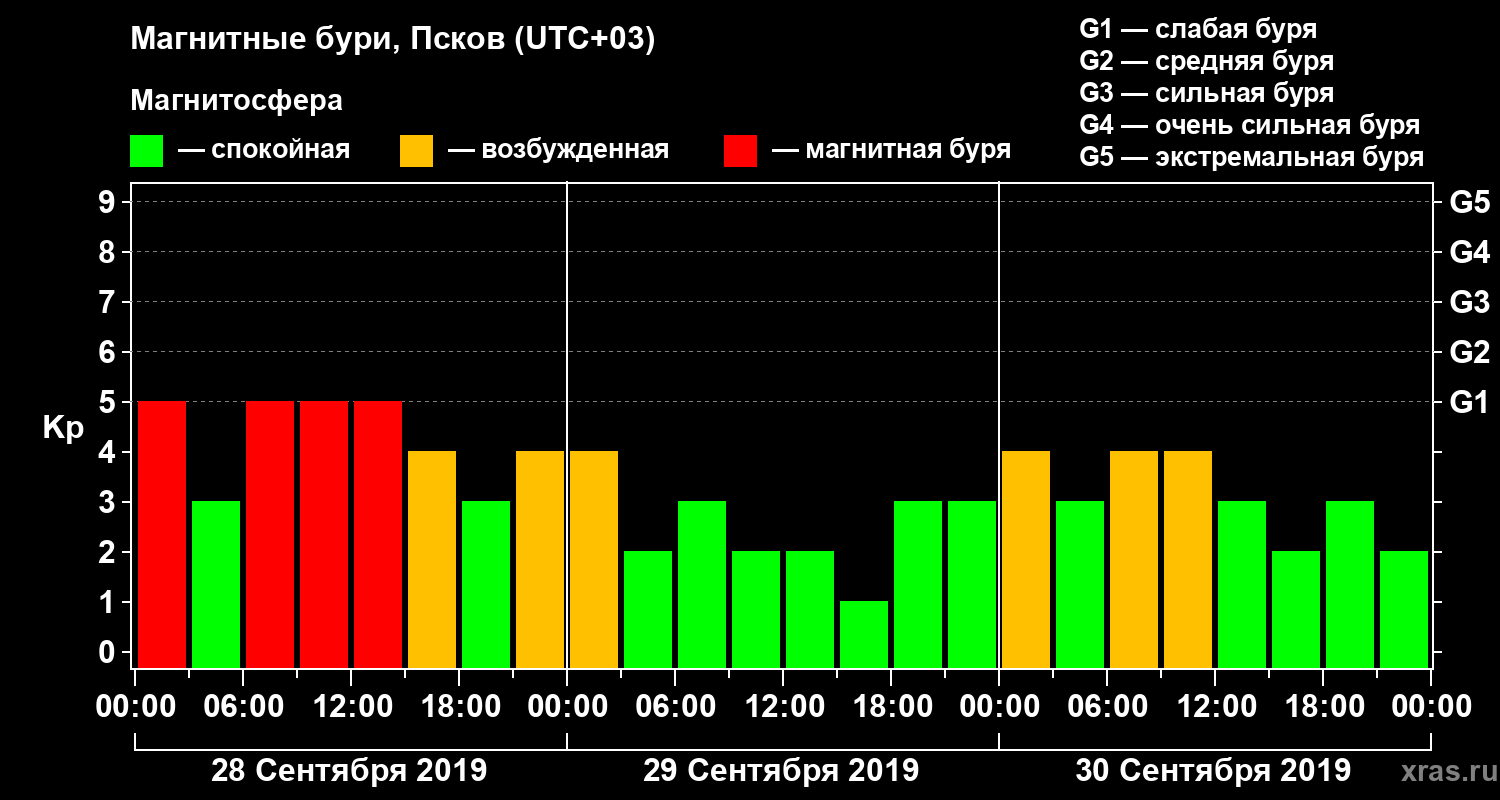Click the Kp 1 bar on 29 September
The height and width of the screenshot is (800, 1500).
coord(864,634)
